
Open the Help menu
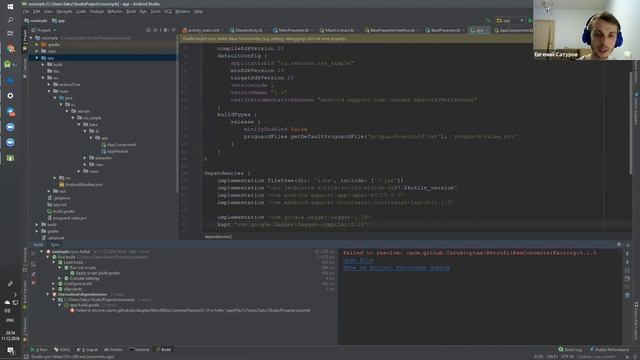click(x=198, y=12)
